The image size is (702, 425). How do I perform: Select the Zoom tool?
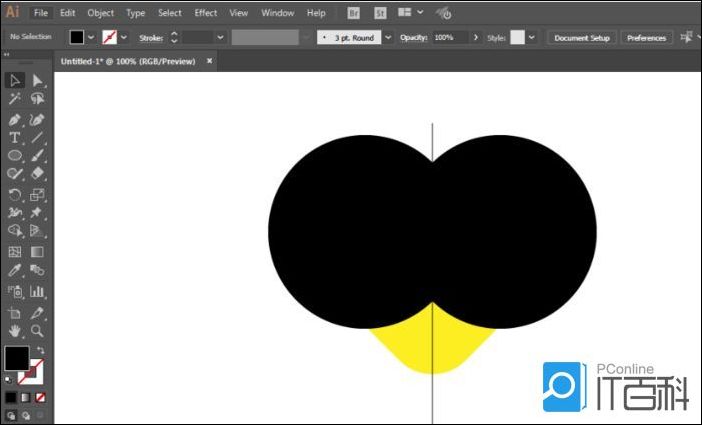click(x=37, y=330)
